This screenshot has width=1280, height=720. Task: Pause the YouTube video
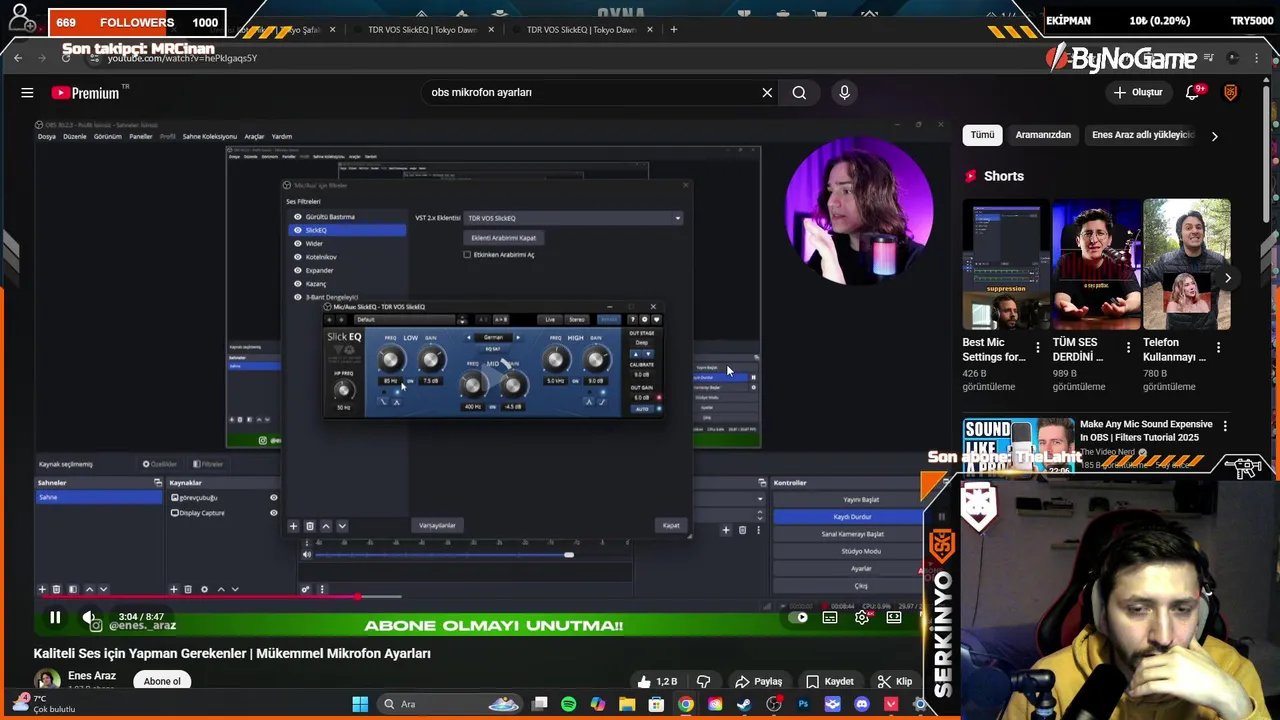point(55,618)
